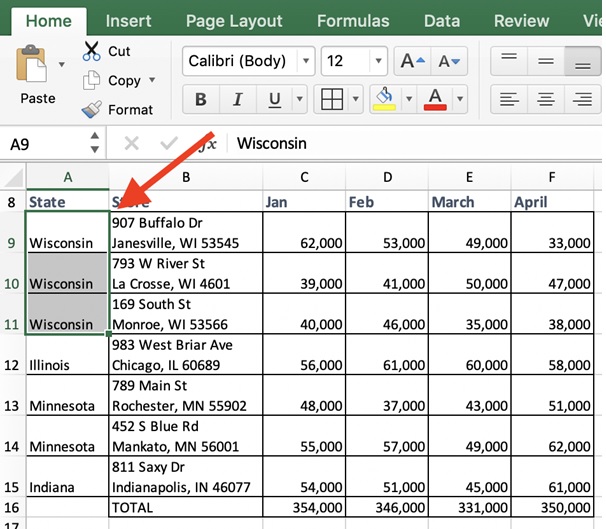The image size is (606, 529).
Task: Open the Page Layout tab
Action: (x=234, y=21)
